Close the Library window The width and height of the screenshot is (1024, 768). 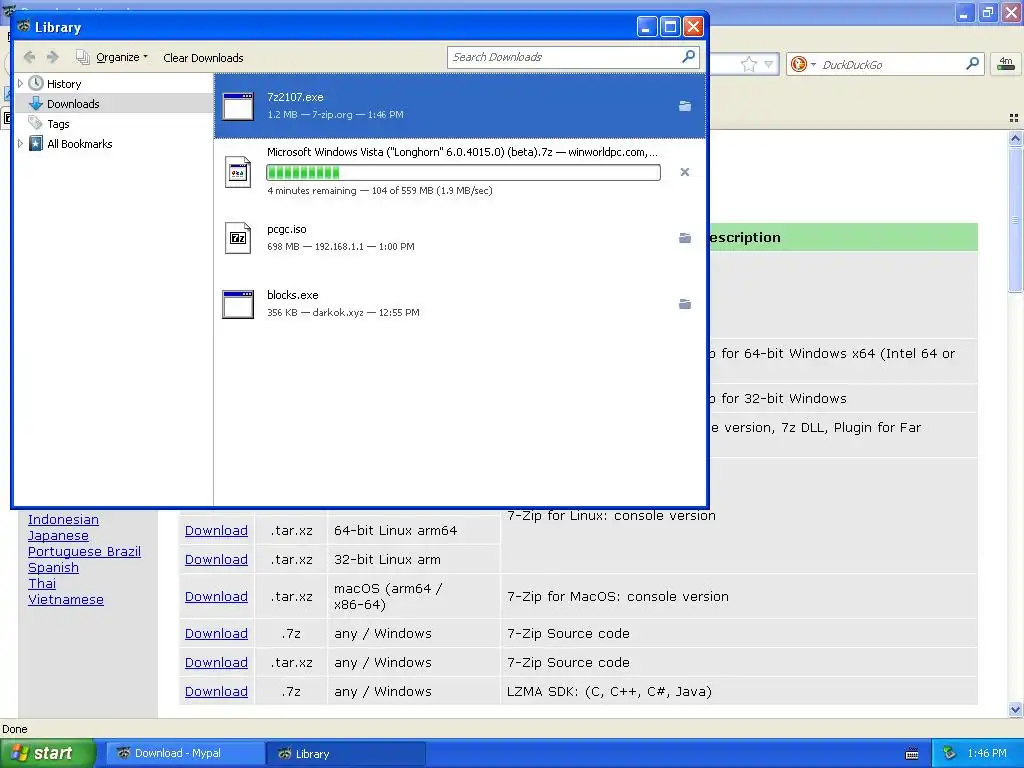point(693,27)
